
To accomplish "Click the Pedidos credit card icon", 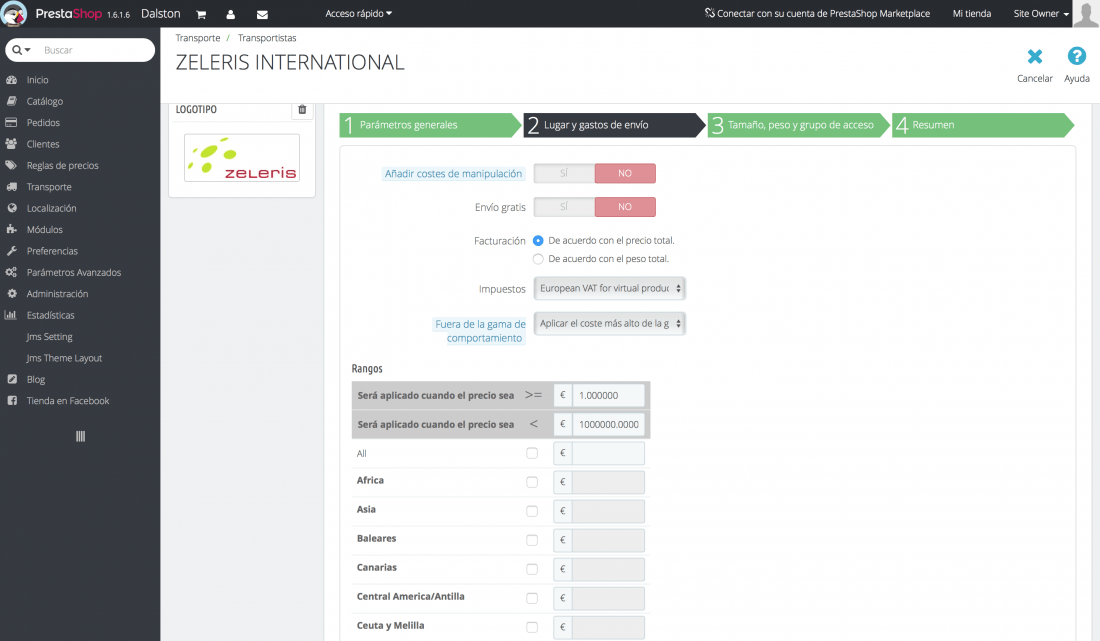I will pyautogui.click(x=11, y=123).
